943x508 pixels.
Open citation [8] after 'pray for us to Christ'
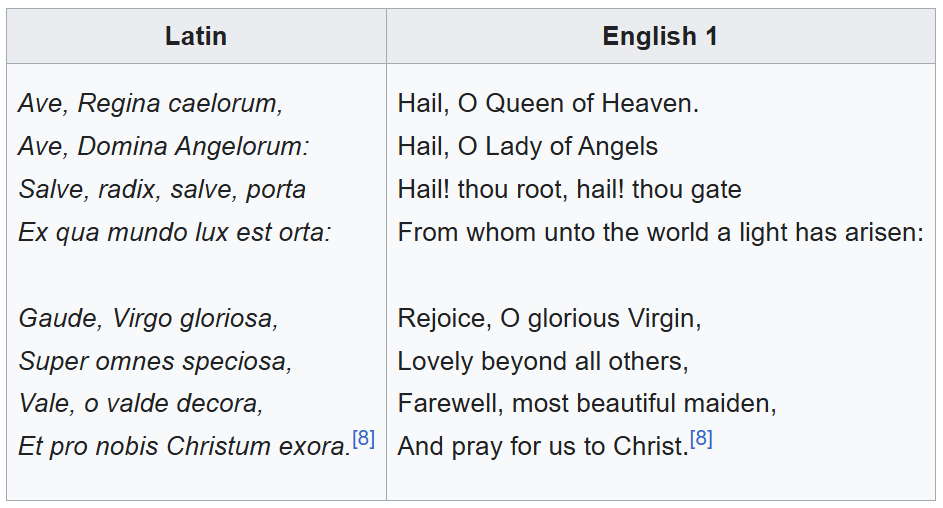point(701,439)
